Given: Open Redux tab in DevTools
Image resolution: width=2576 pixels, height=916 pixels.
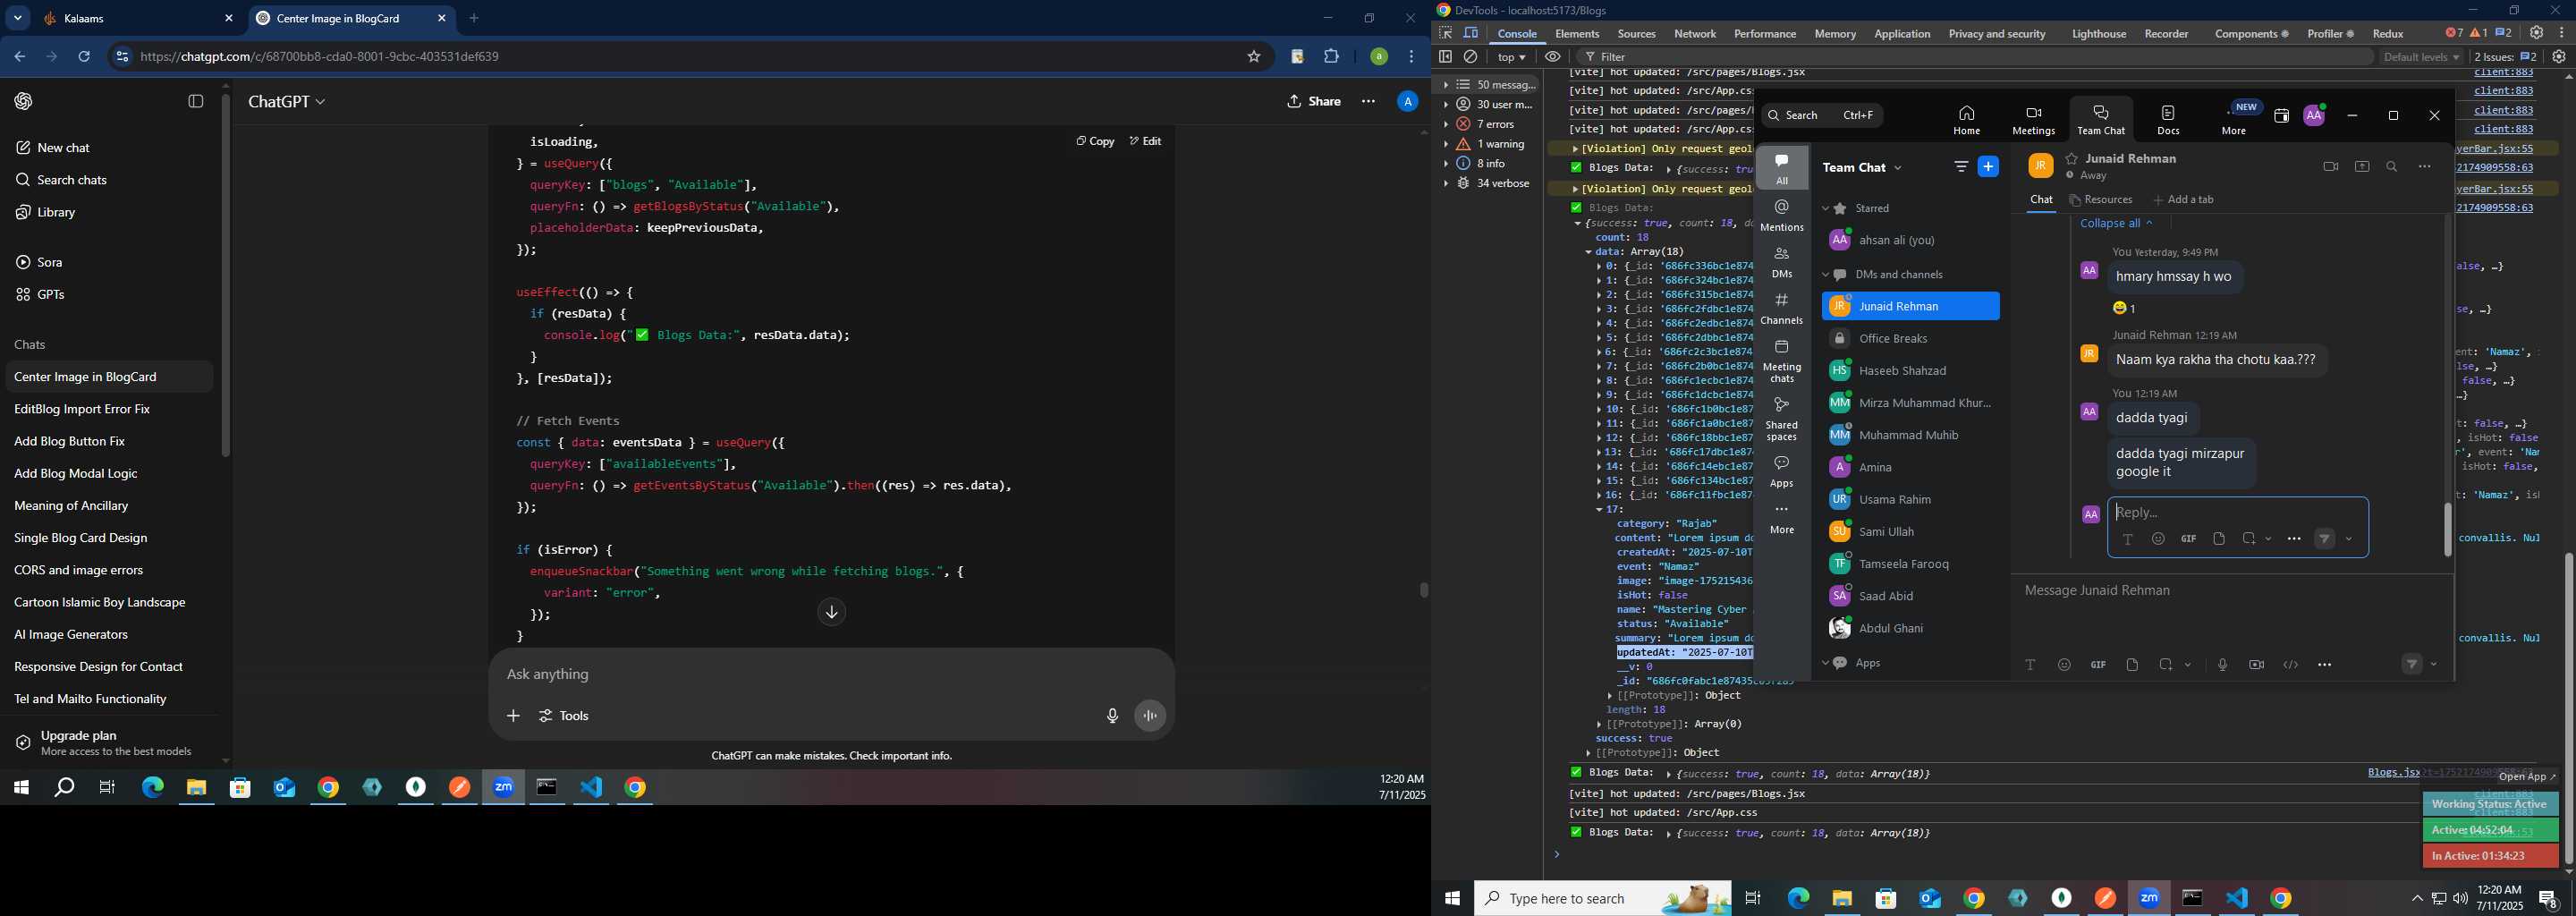Looking at the screenshot, I should point(2388,34).
